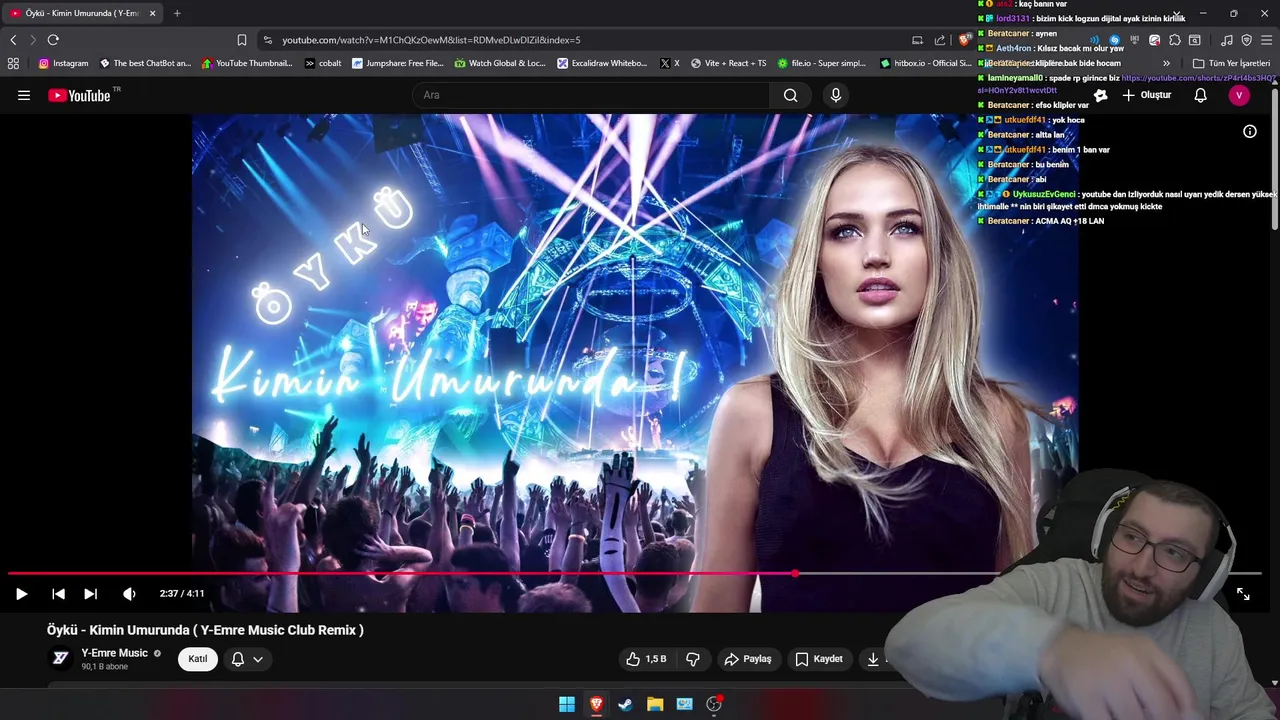Bookmark this page using the bookmark icon
1280x720 pixels.
pyautogui.click(x=241, y=40)
